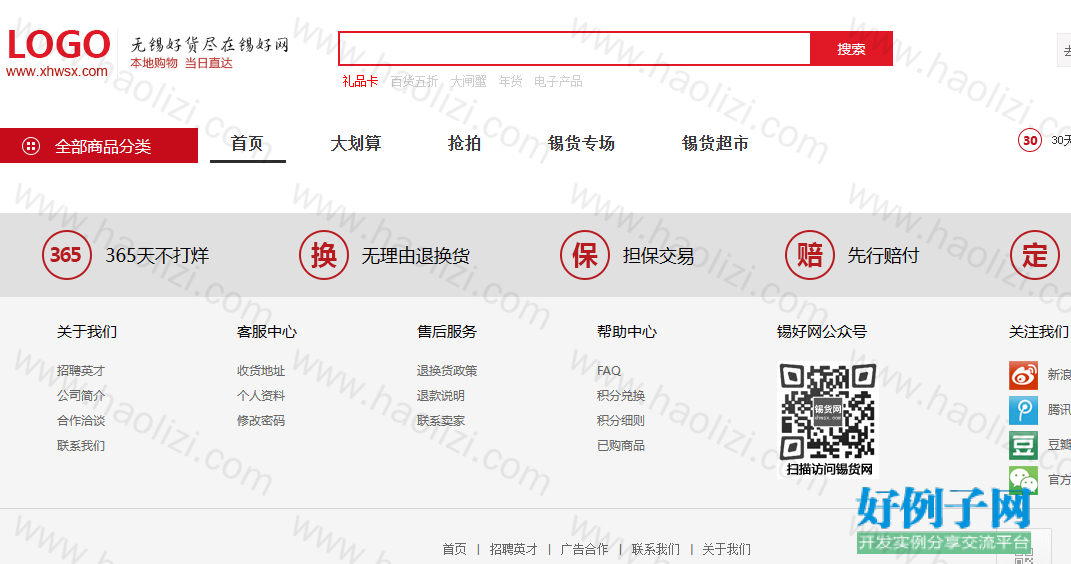Select the 年货 hot keyword
This screenshot has height=564, width=1071.
point(510,81)
